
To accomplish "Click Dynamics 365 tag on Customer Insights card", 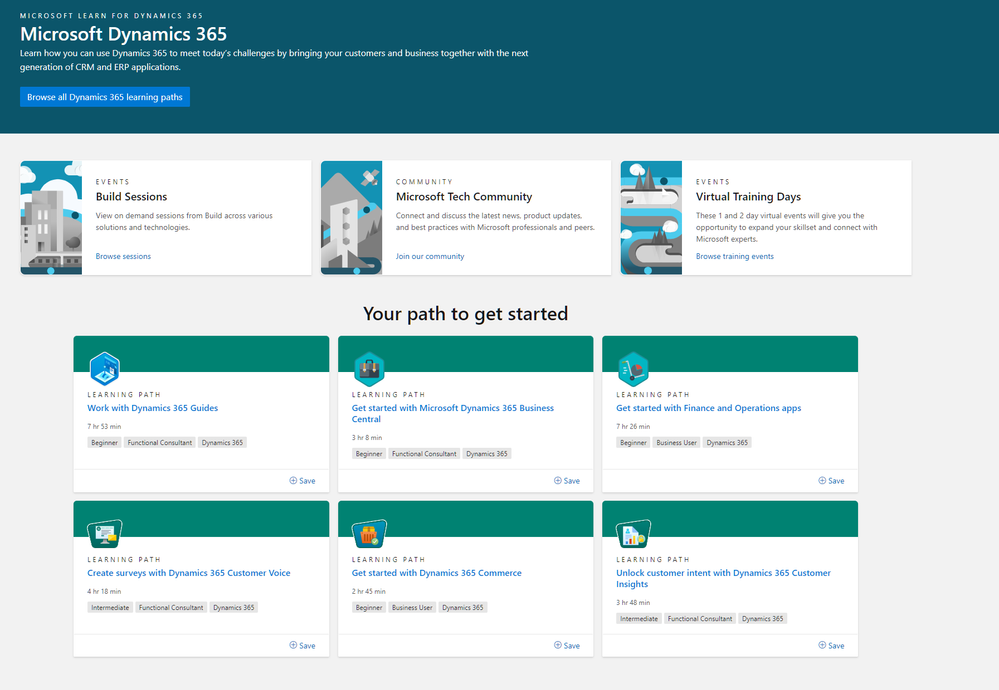I will pyautogui.click(x=763, y=619).
